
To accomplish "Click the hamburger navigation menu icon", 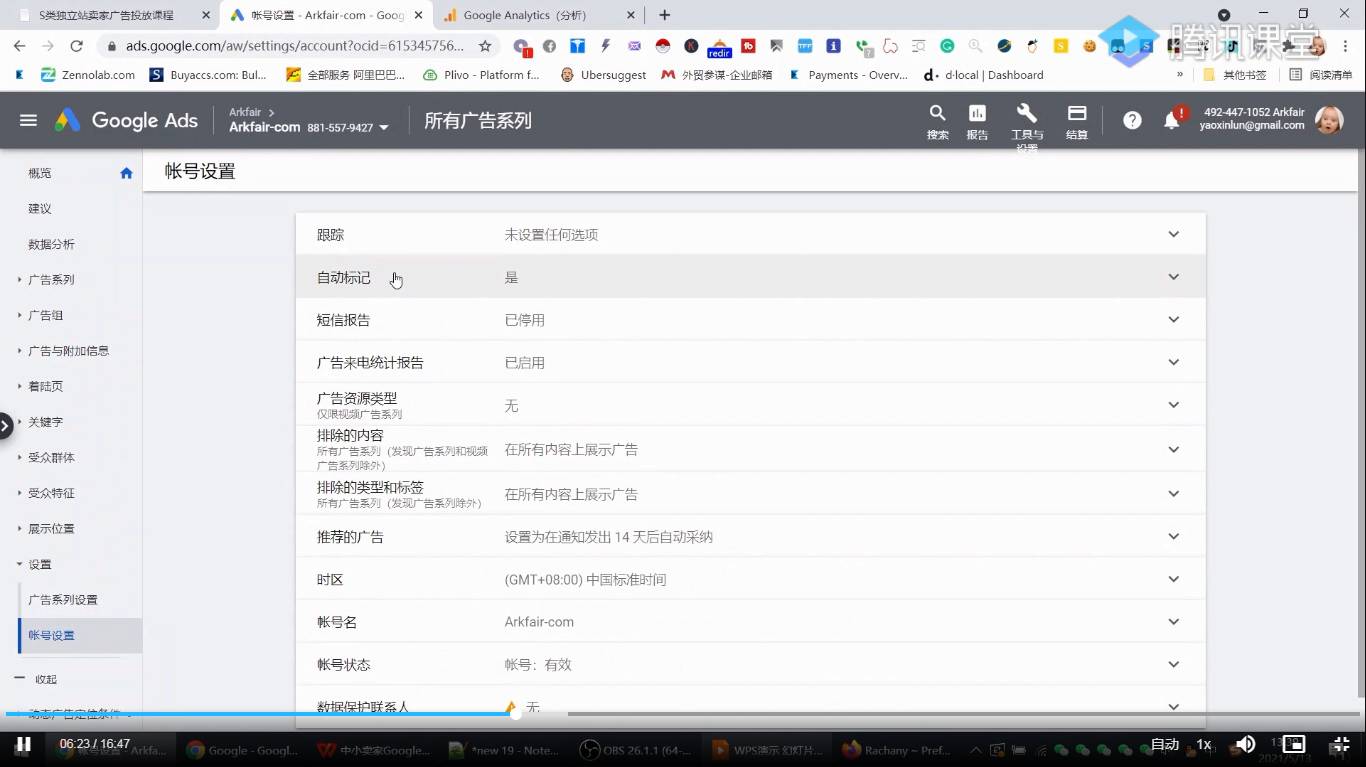I will point(28,120).
